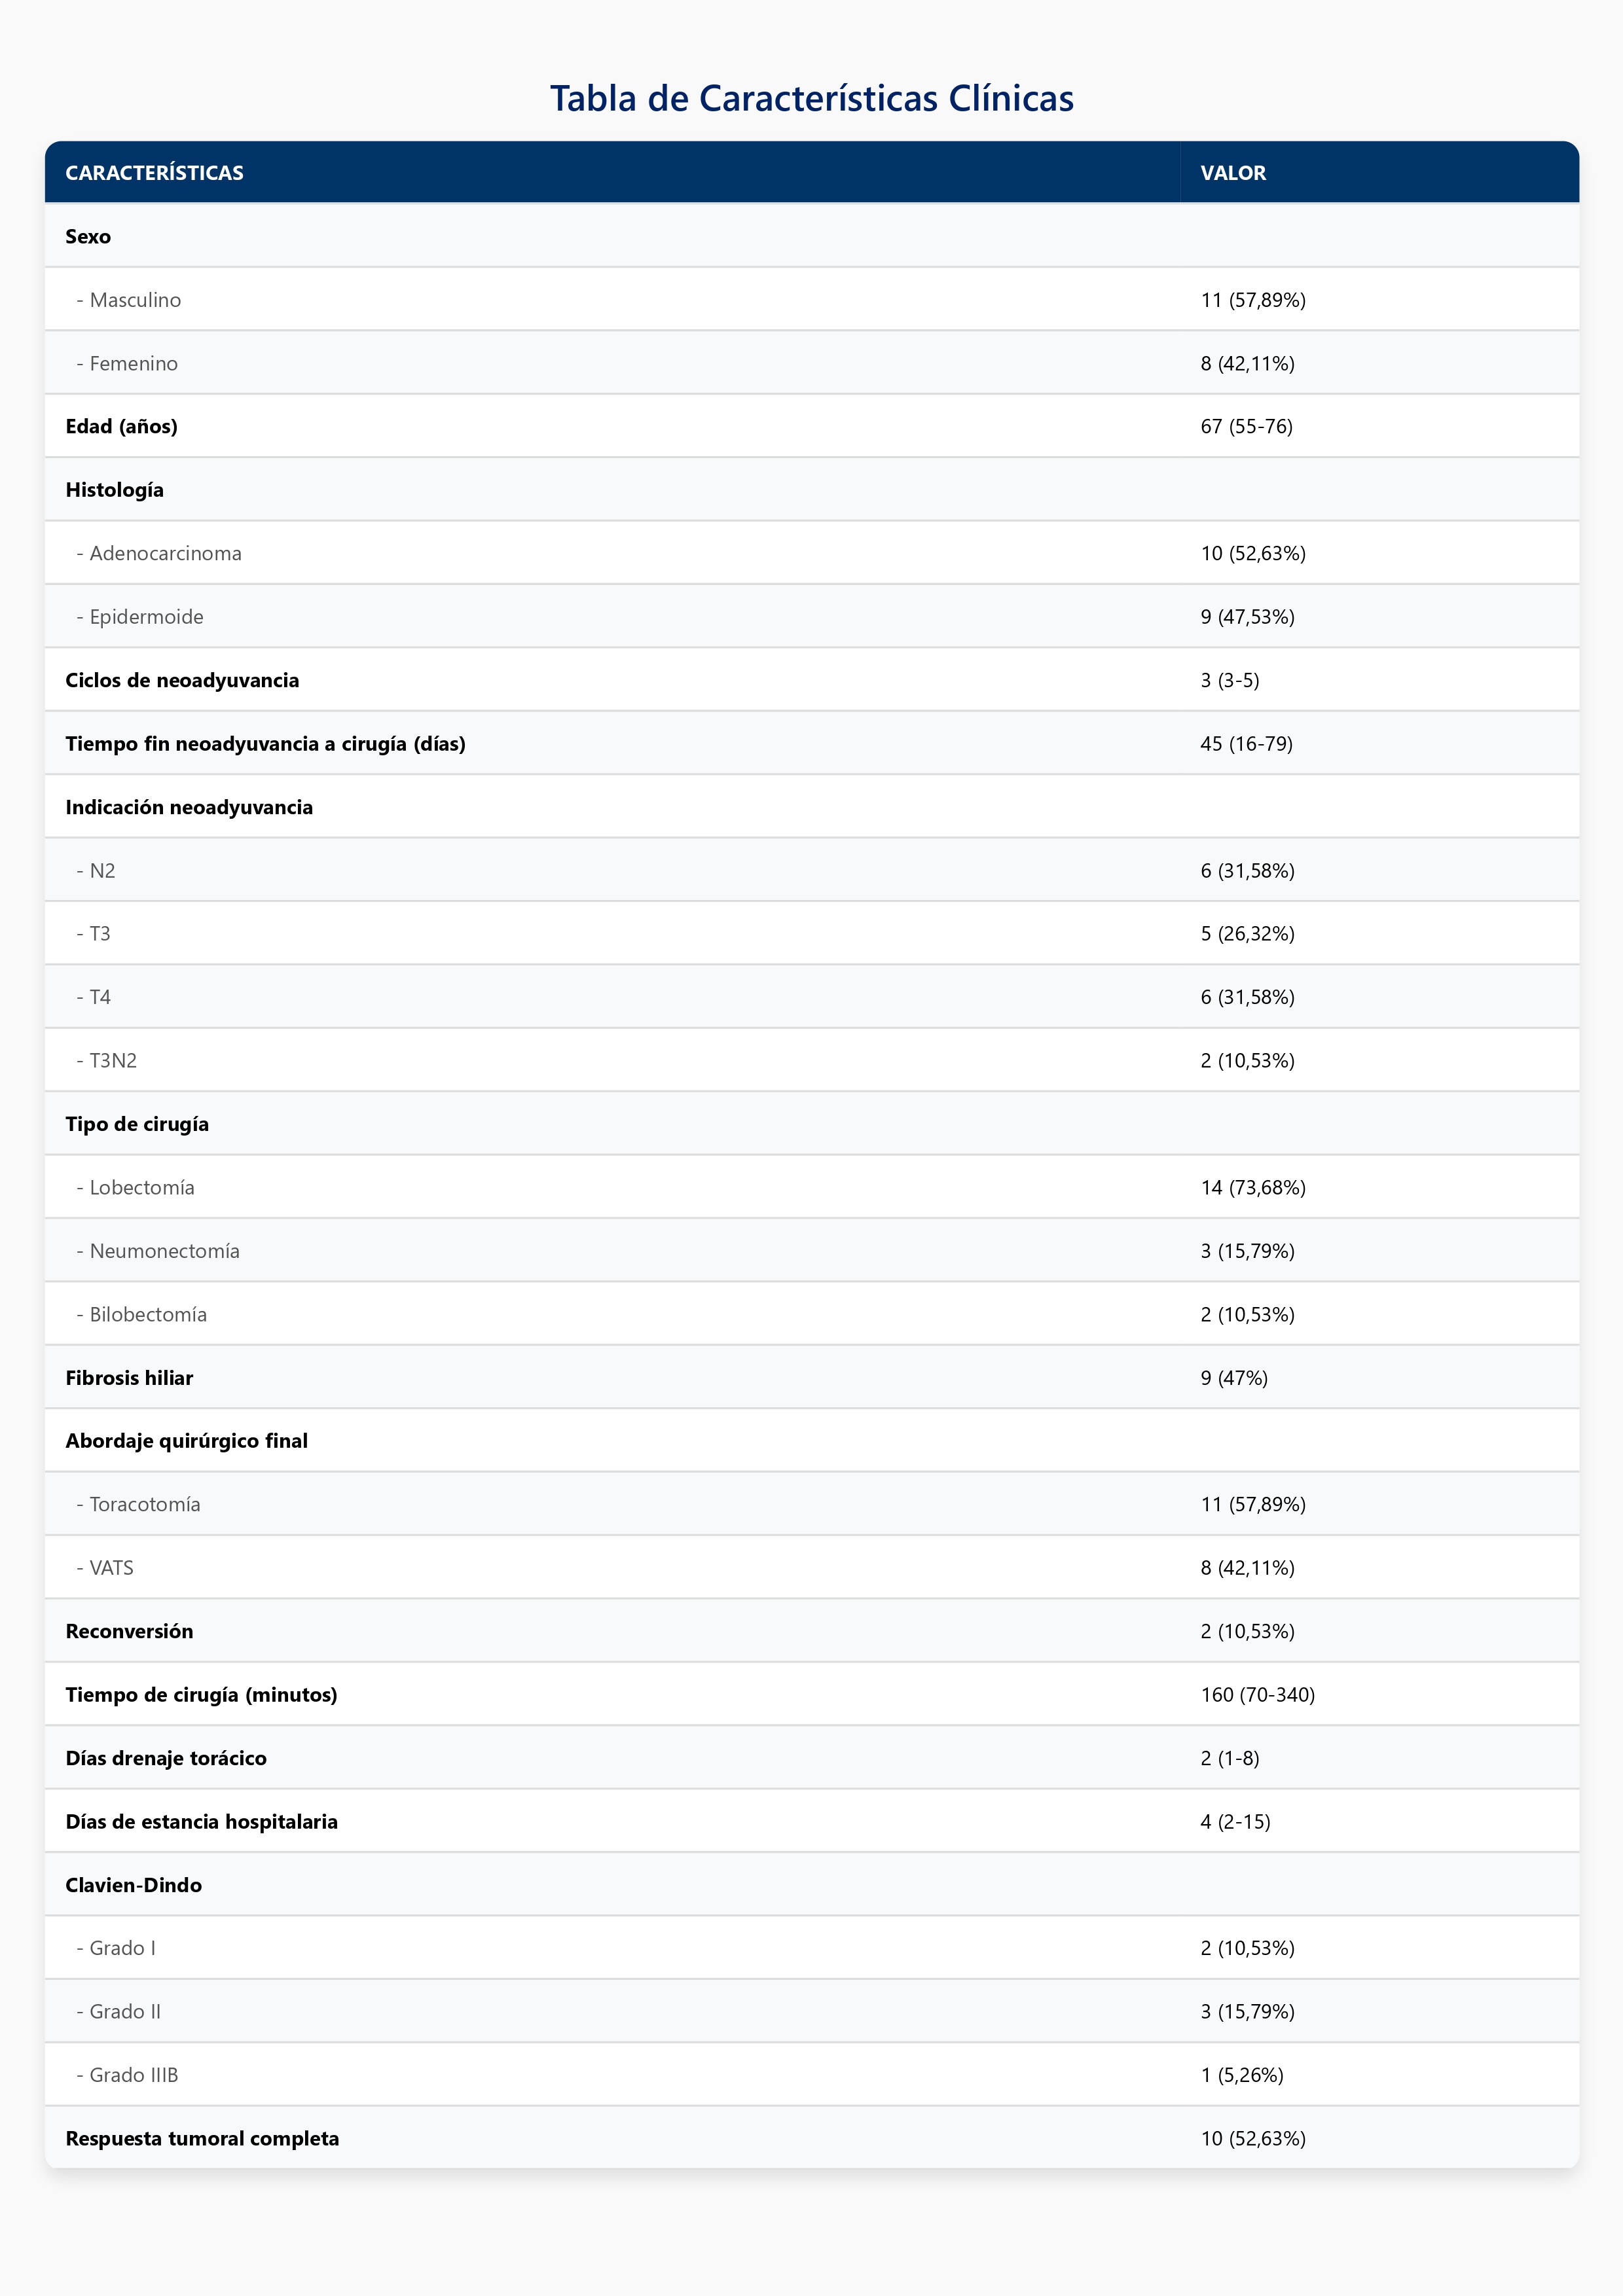Click the T3N2 row label
Screen dimensions: 1623x2296
pos(112,1061)
